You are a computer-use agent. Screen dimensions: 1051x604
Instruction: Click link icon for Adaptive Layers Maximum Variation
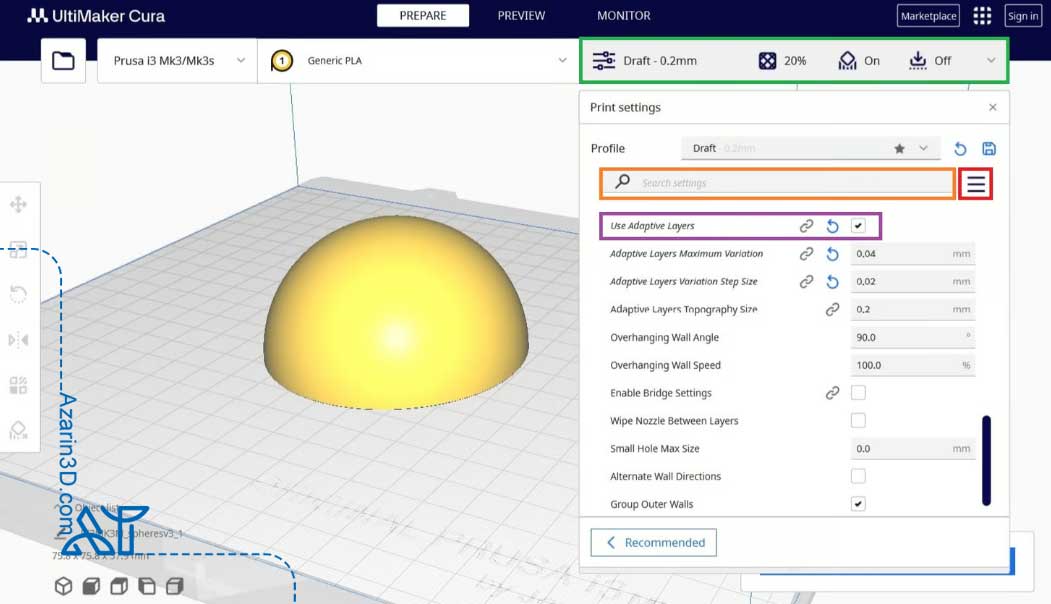point(806,254)
